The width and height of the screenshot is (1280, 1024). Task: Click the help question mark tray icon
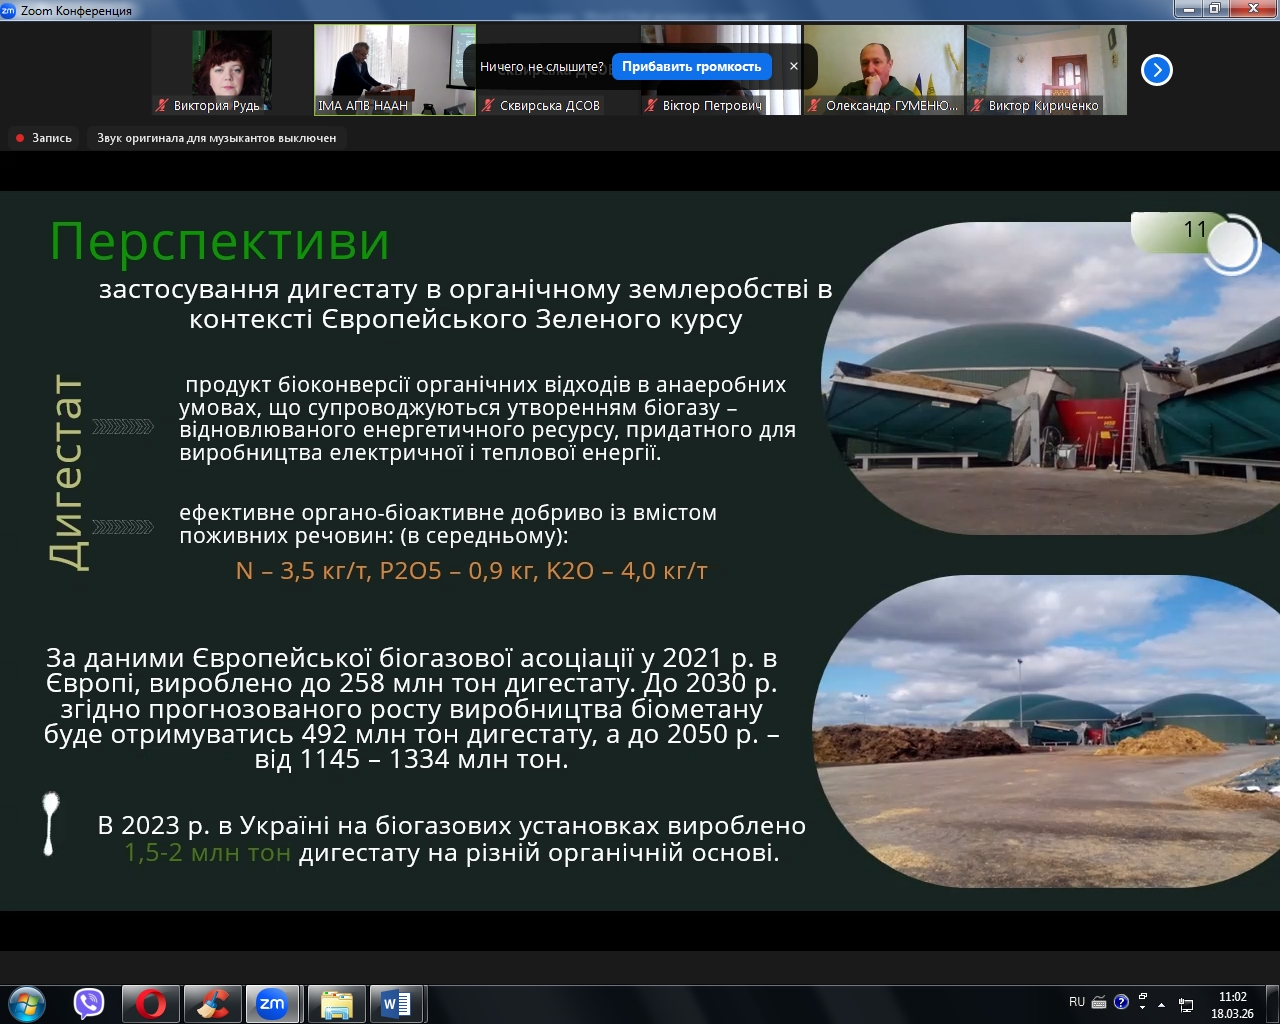pyautogui.click(x=1121, y=1002)
